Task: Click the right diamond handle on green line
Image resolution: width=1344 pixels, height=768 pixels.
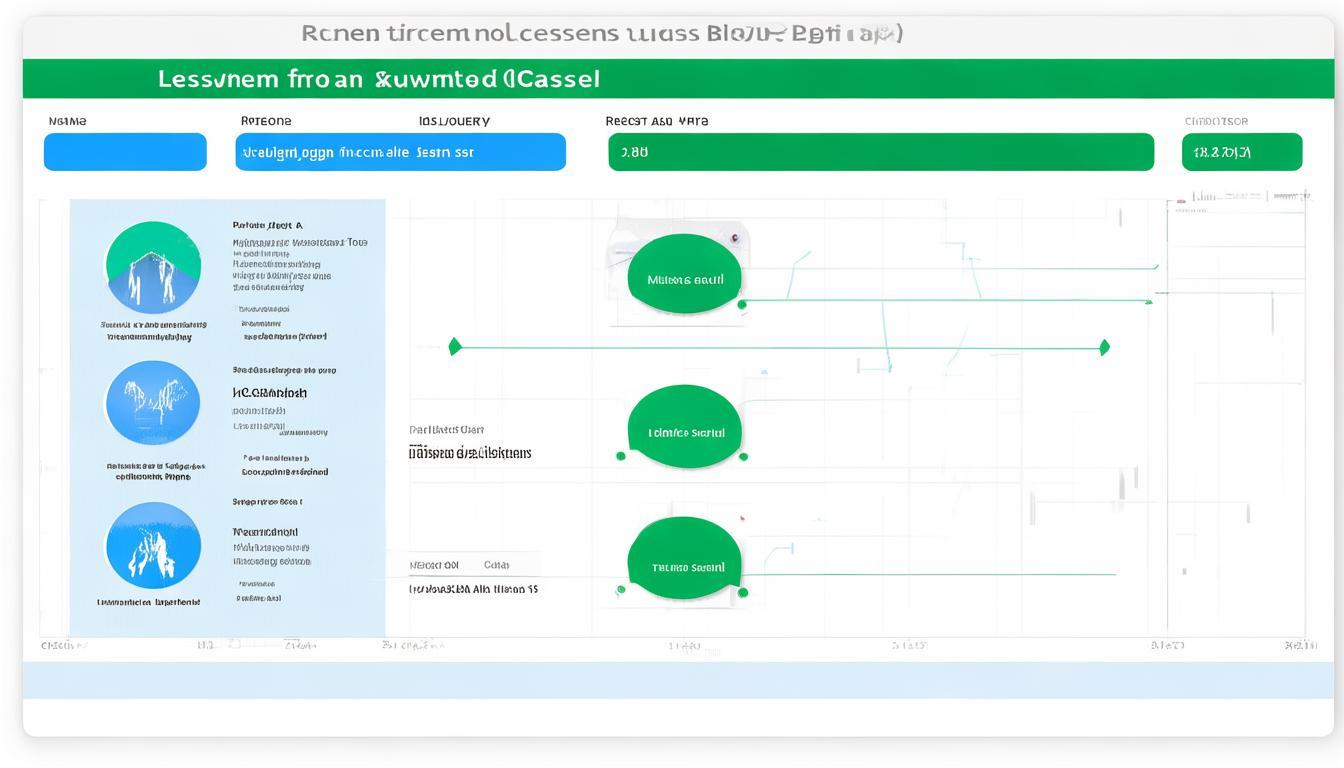Action: coord(1104,347)
